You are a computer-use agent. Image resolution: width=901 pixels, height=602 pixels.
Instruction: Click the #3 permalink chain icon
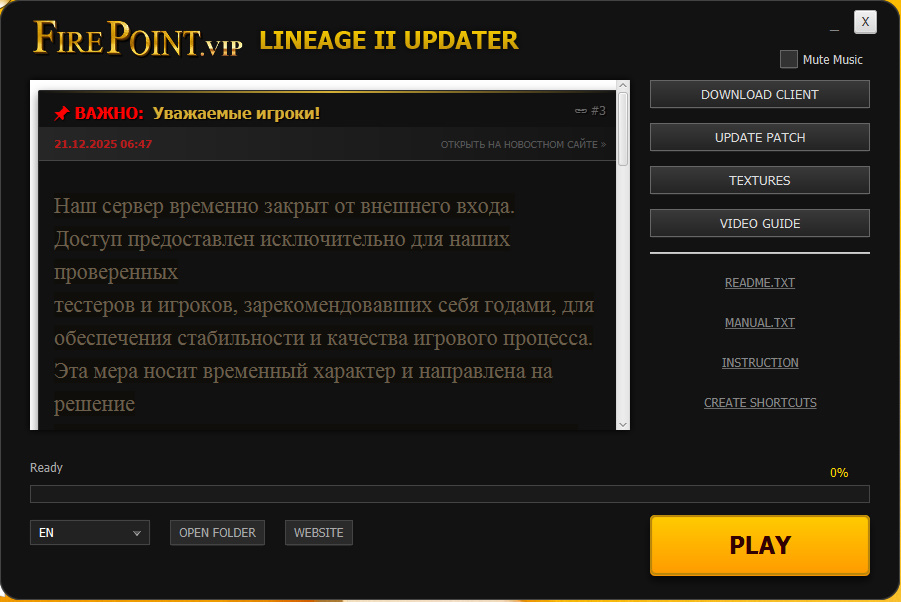[x=580, y=111]
